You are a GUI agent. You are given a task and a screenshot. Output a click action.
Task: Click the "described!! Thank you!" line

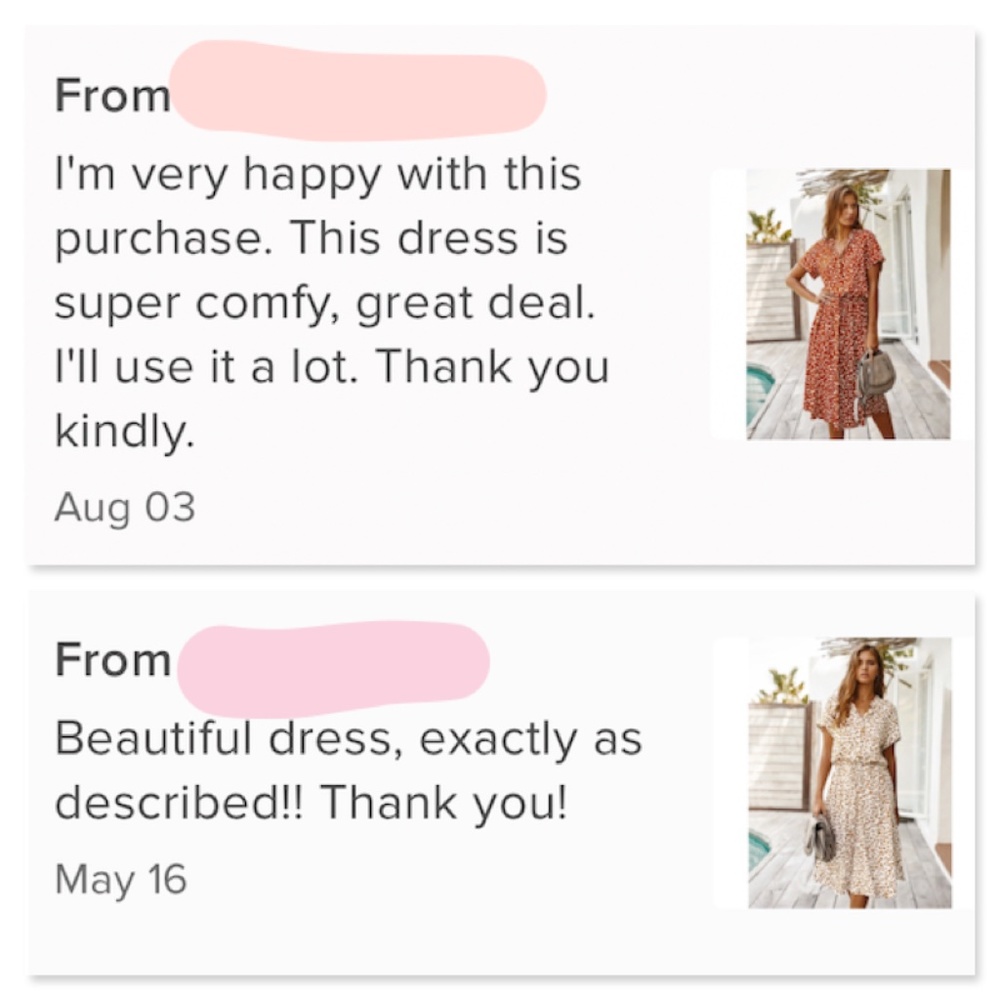310,803
